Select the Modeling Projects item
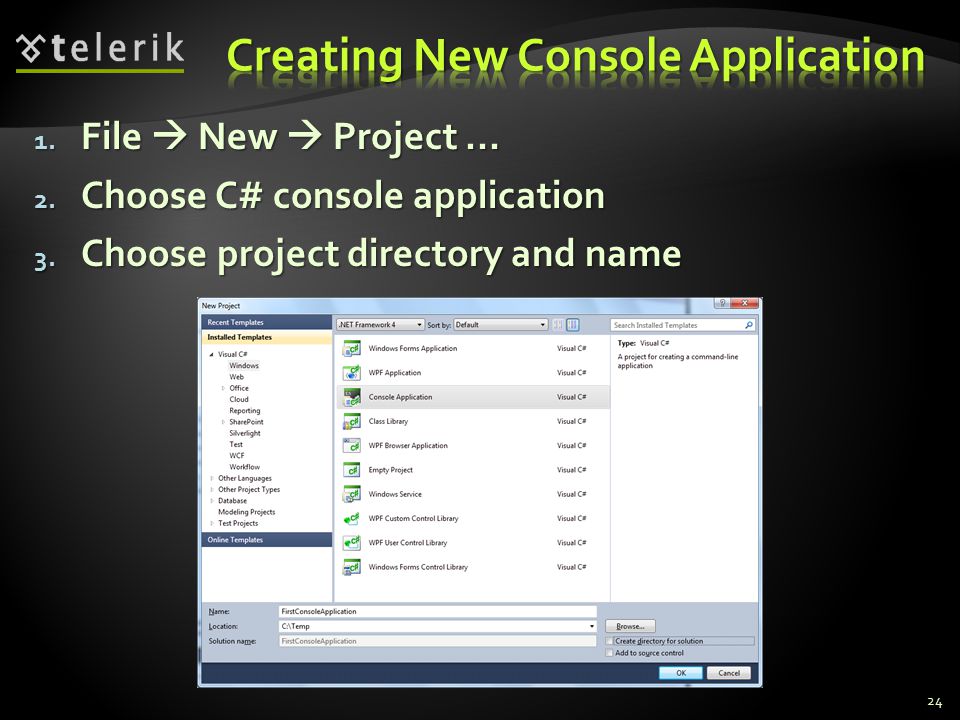The height and width of the screenshot is (720, 960). click(x=246, y=512)
